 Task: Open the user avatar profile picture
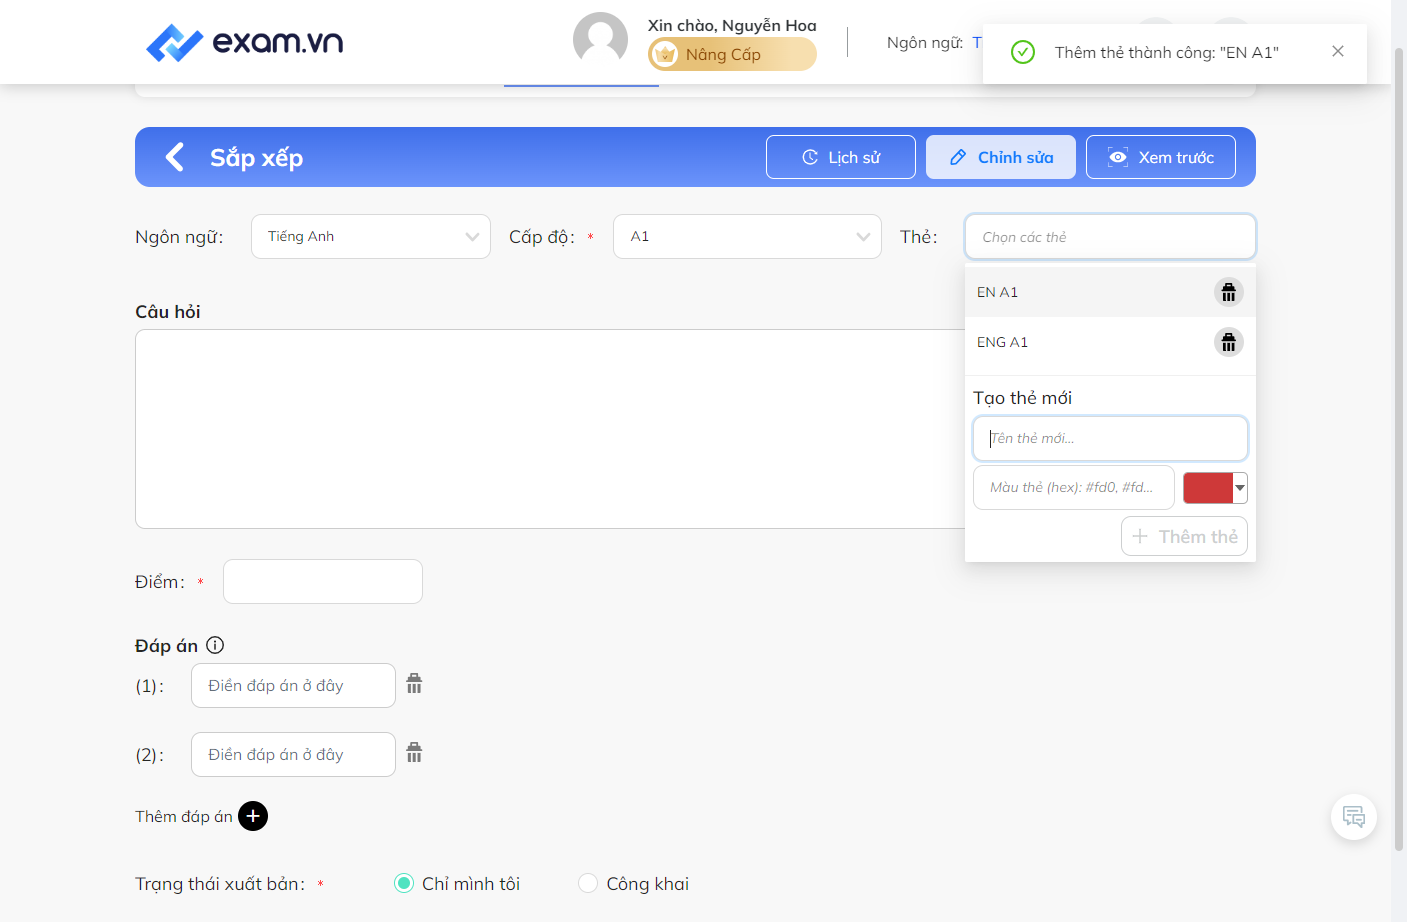coord(600,40)
